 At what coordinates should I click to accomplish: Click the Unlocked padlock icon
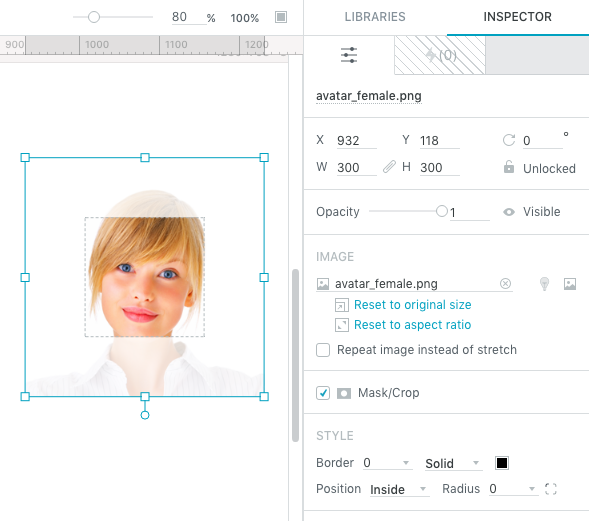click(x=509, y=167)
